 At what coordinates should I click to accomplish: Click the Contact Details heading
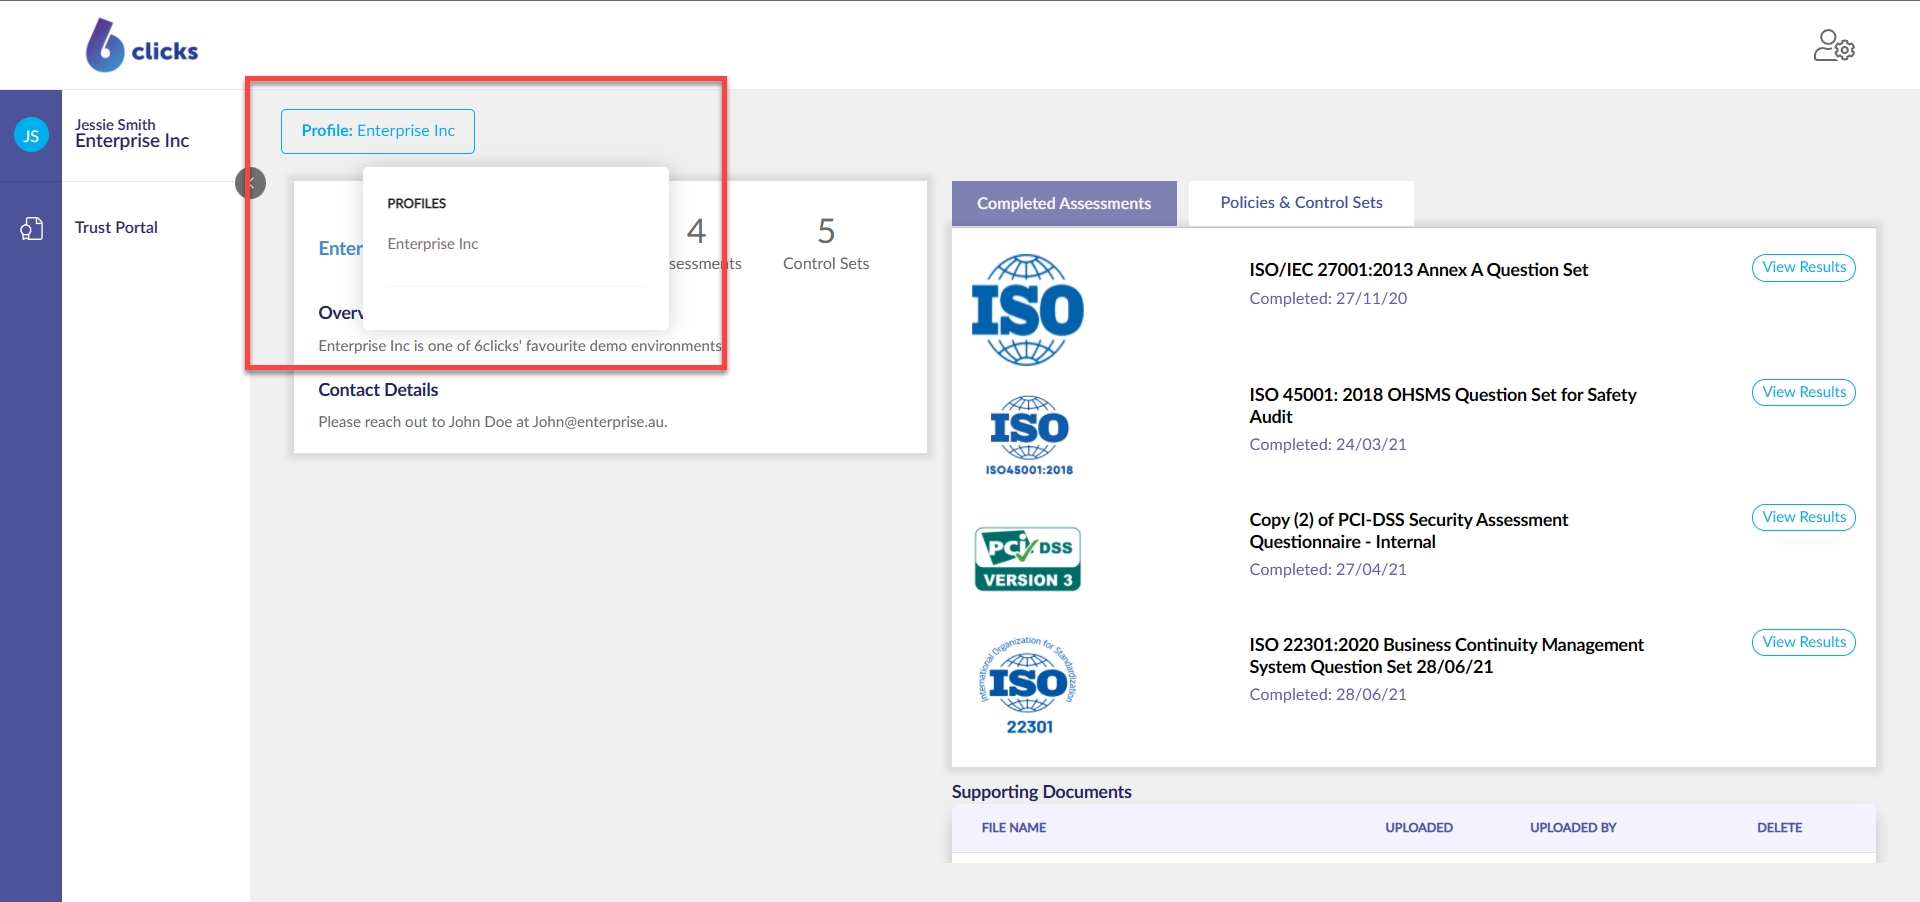pos(378,390)
